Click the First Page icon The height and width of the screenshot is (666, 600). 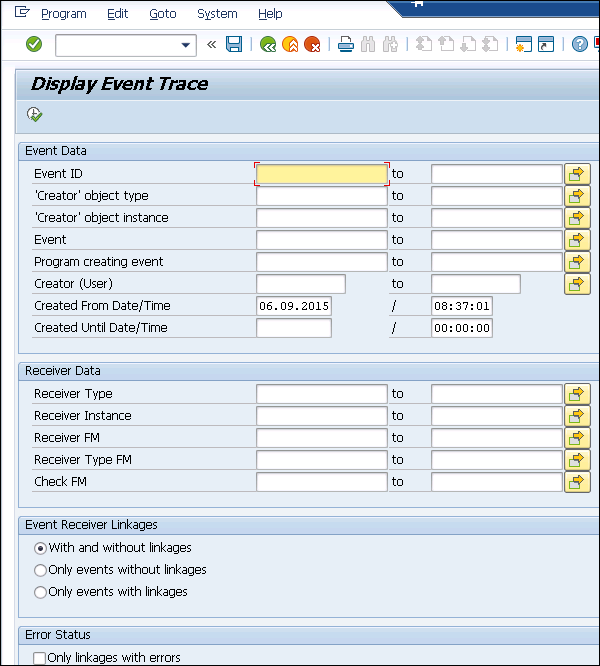point(424,44)
